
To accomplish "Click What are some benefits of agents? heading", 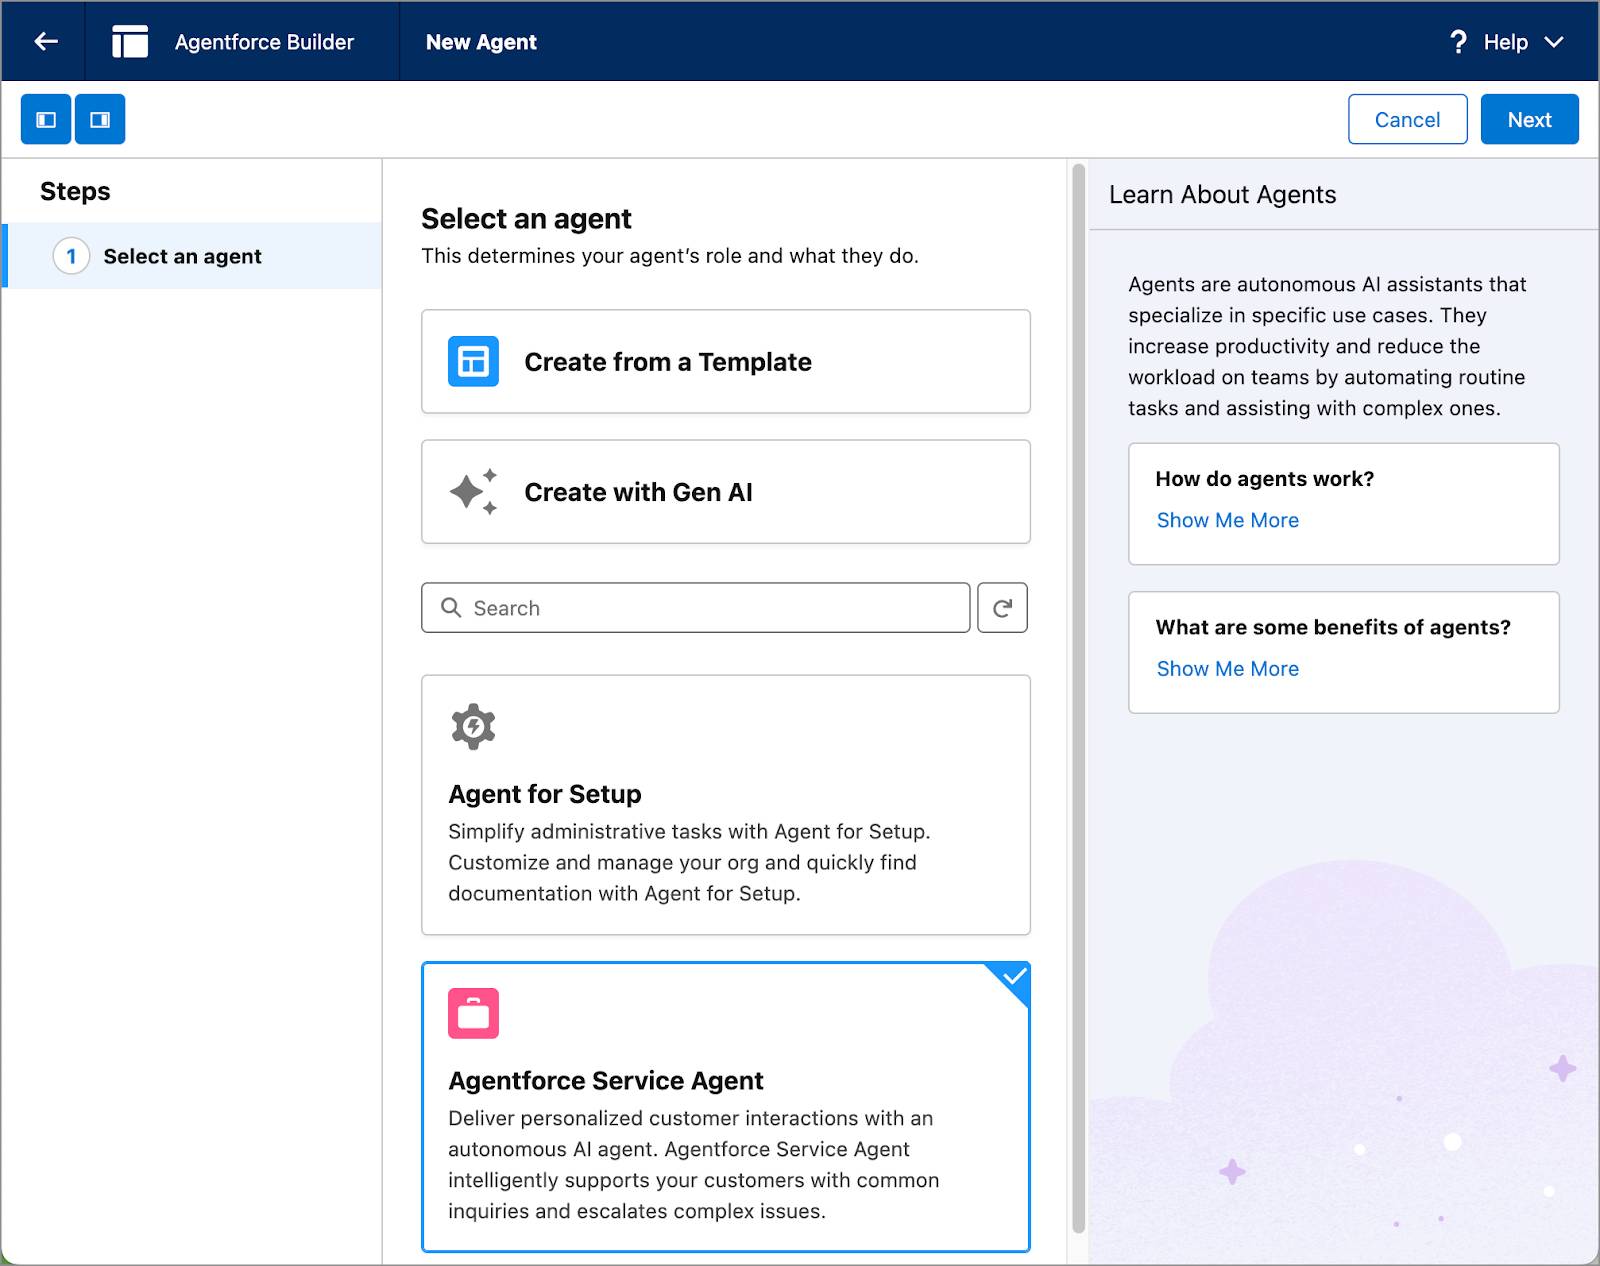I will point(1332,627).
